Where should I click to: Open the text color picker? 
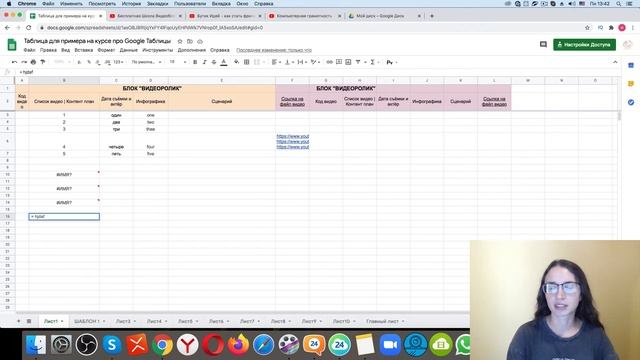click(x=224, y=62)
